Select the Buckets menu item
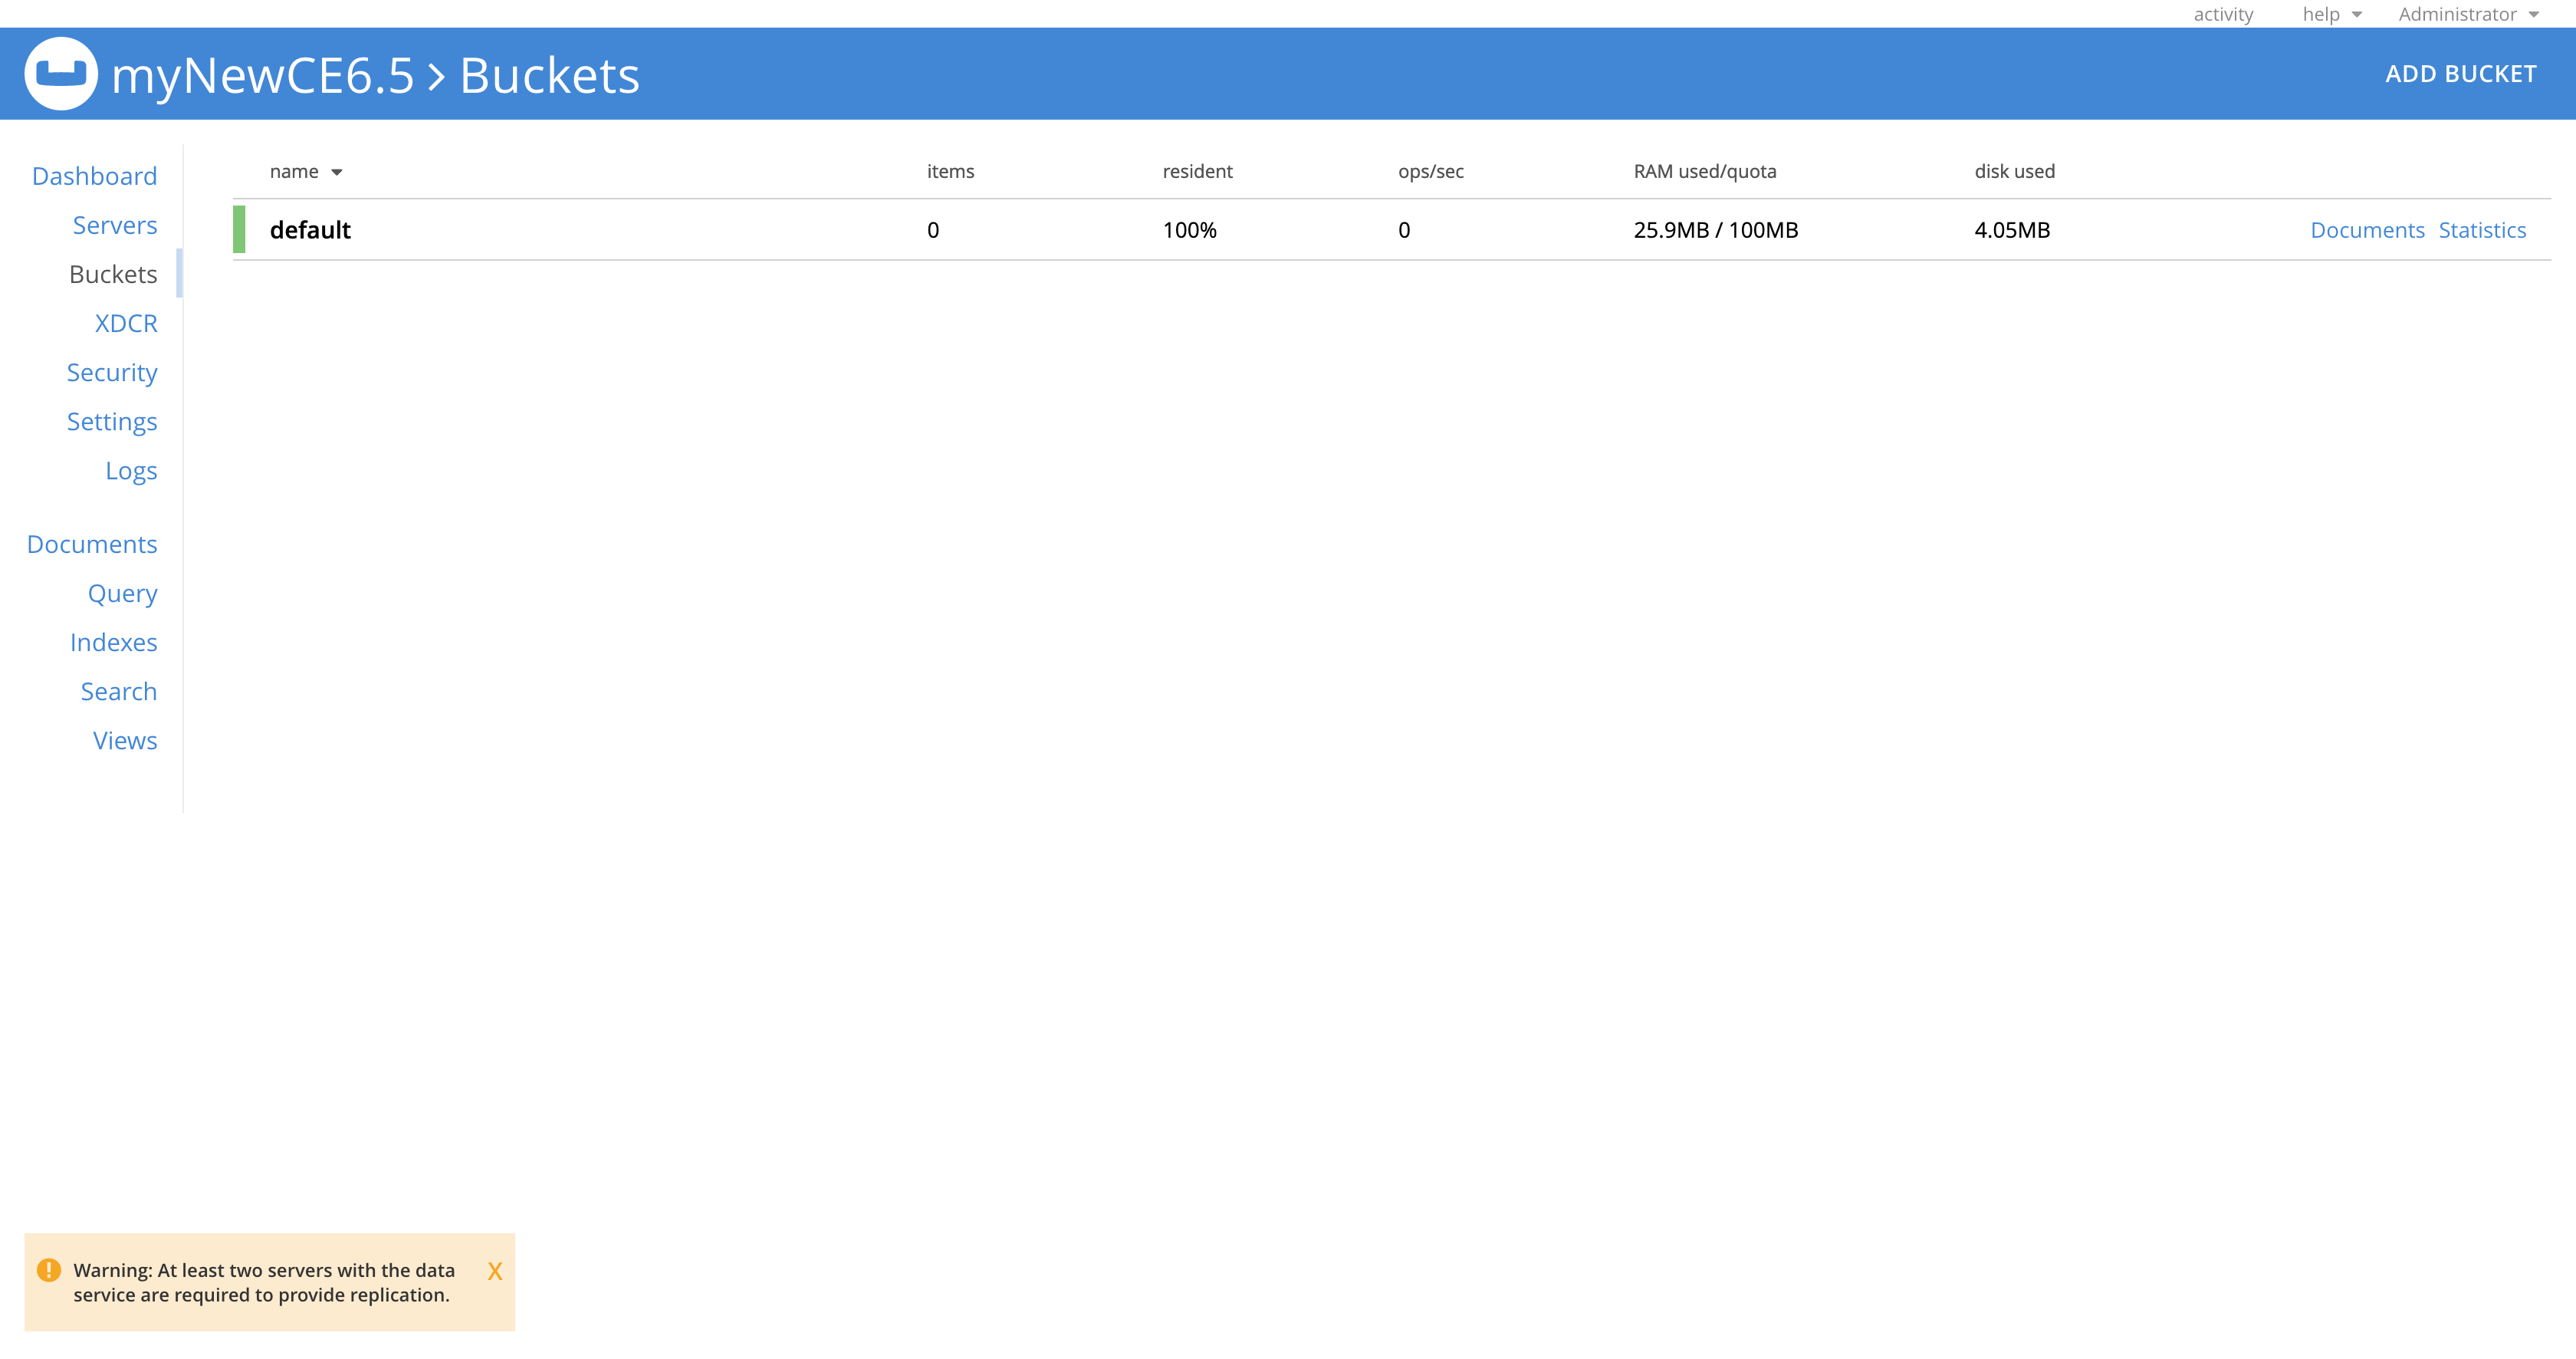2576x1359 pixels. click(x=110, y=273)
